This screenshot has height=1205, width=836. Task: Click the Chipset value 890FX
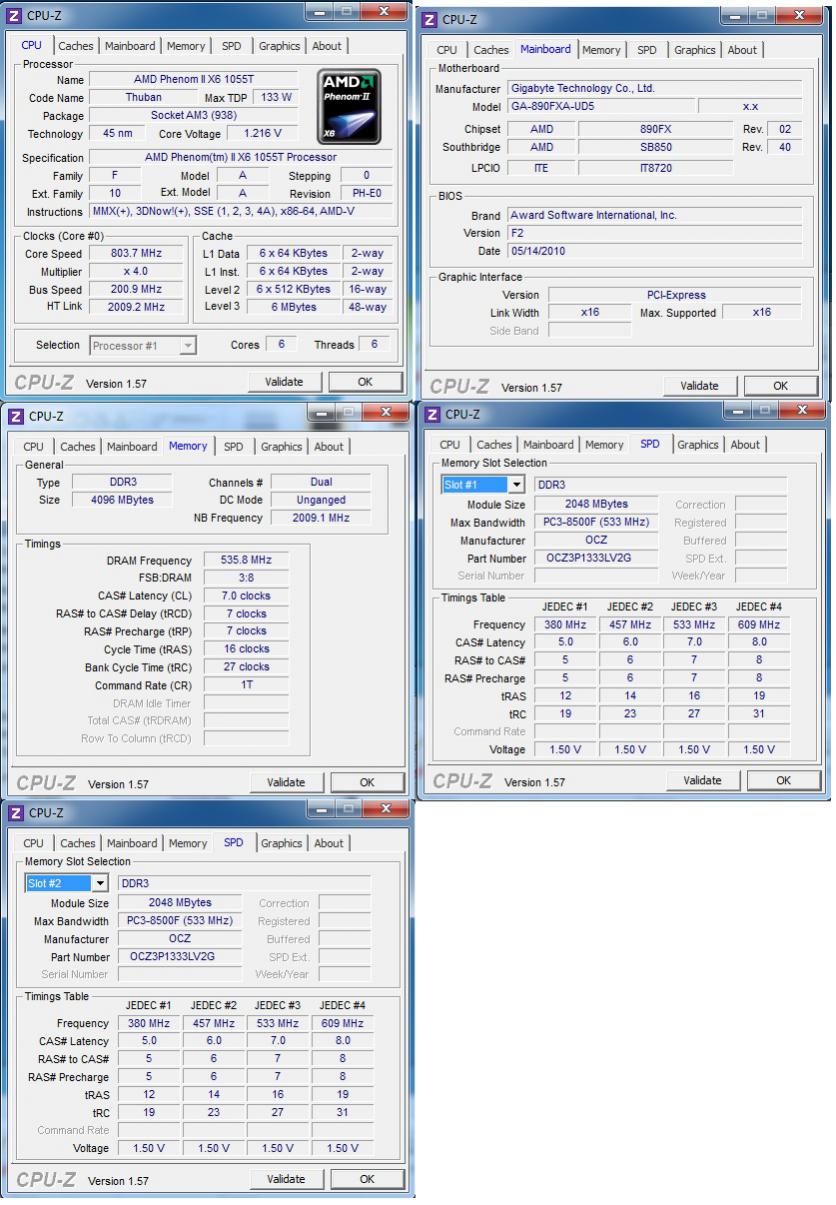[656, 130]
